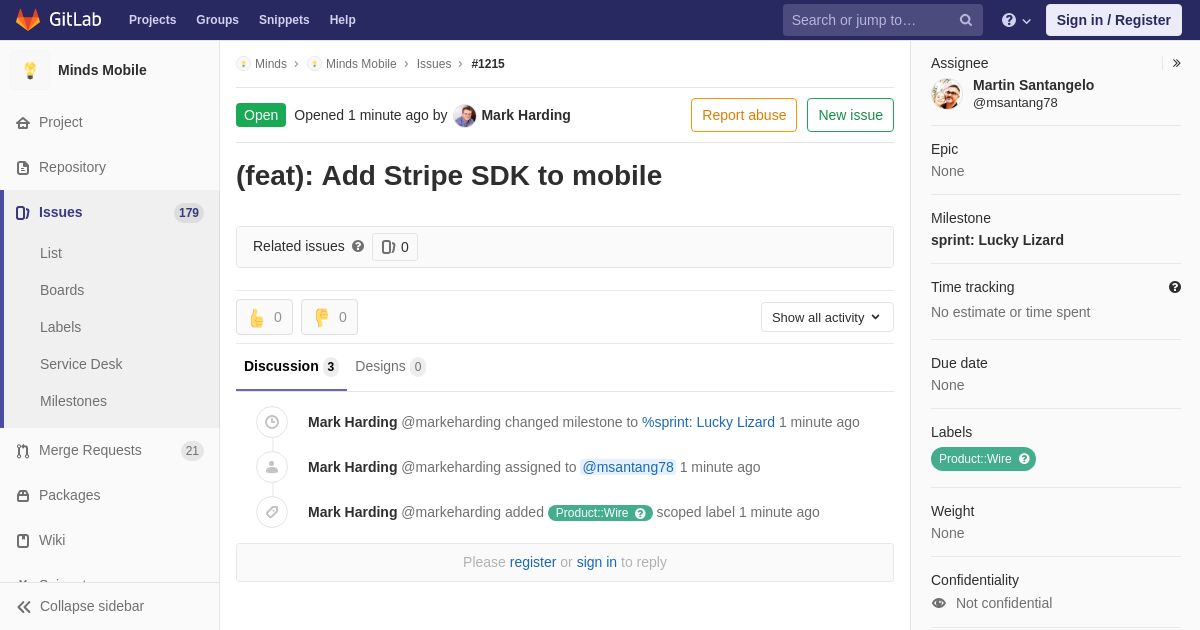Click the search magnifier icon
This screenshot has height=630, width=1200.
966,20
